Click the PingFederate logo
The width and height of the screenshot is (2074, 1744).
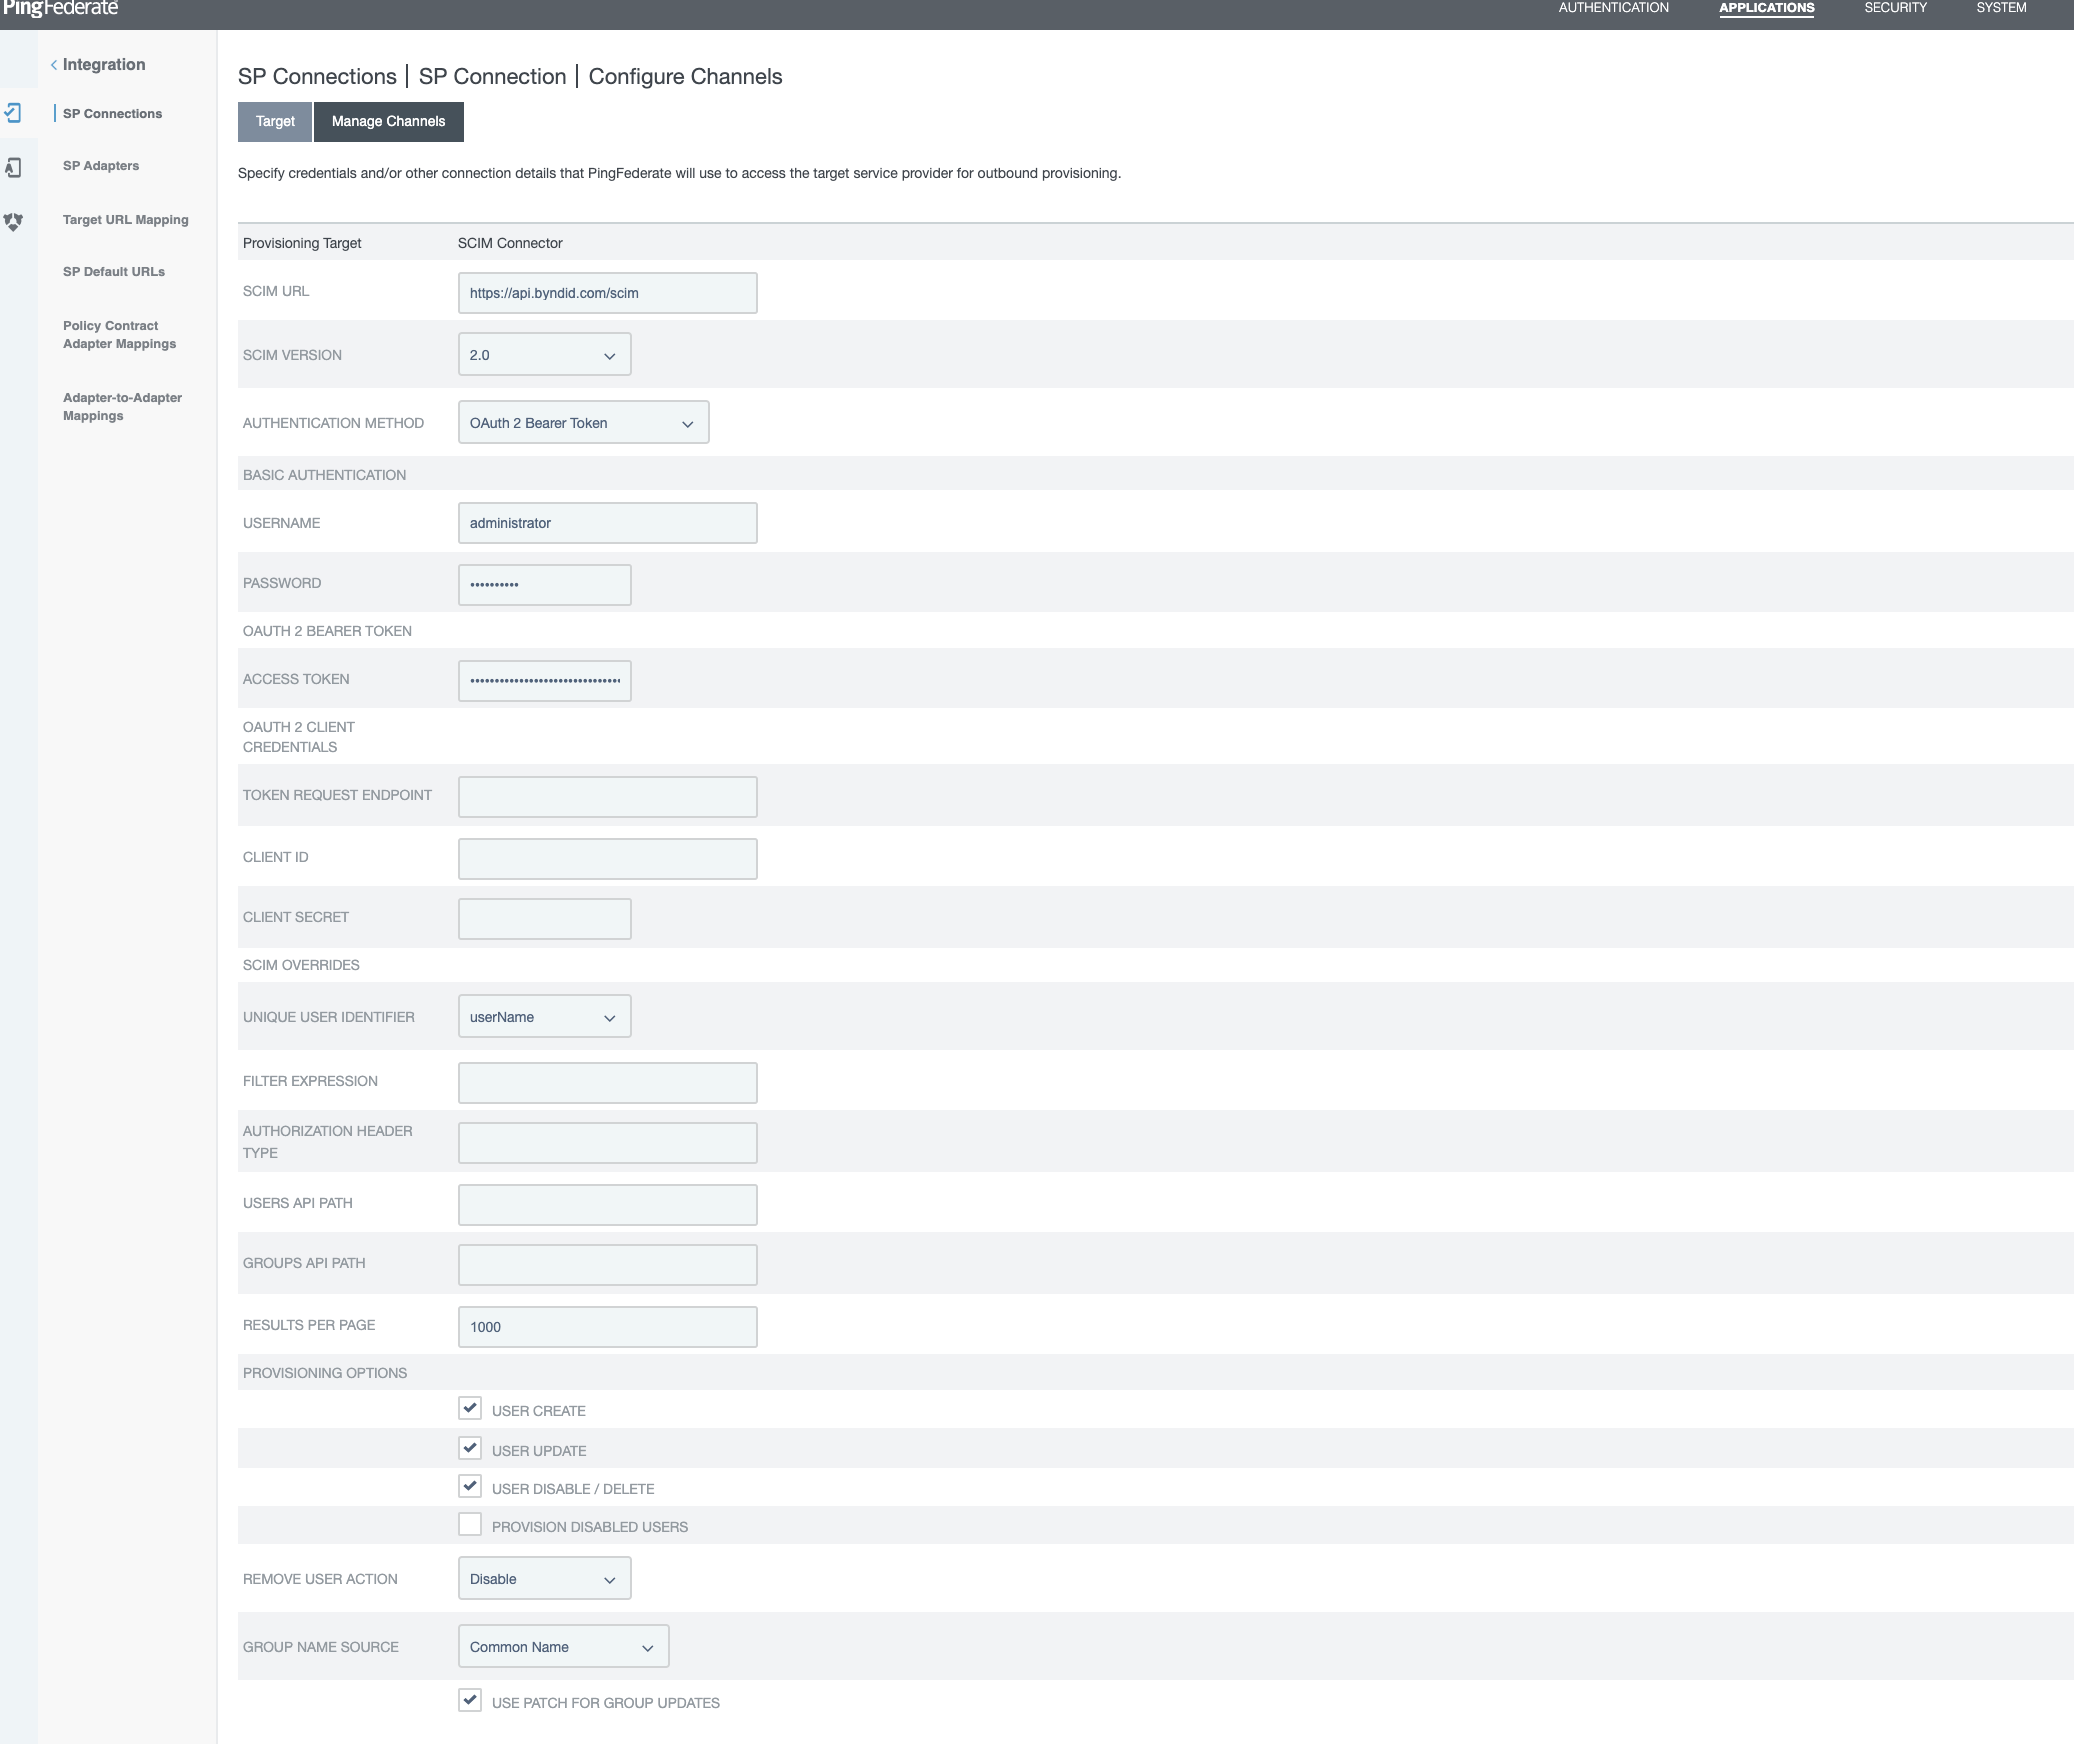60,9
